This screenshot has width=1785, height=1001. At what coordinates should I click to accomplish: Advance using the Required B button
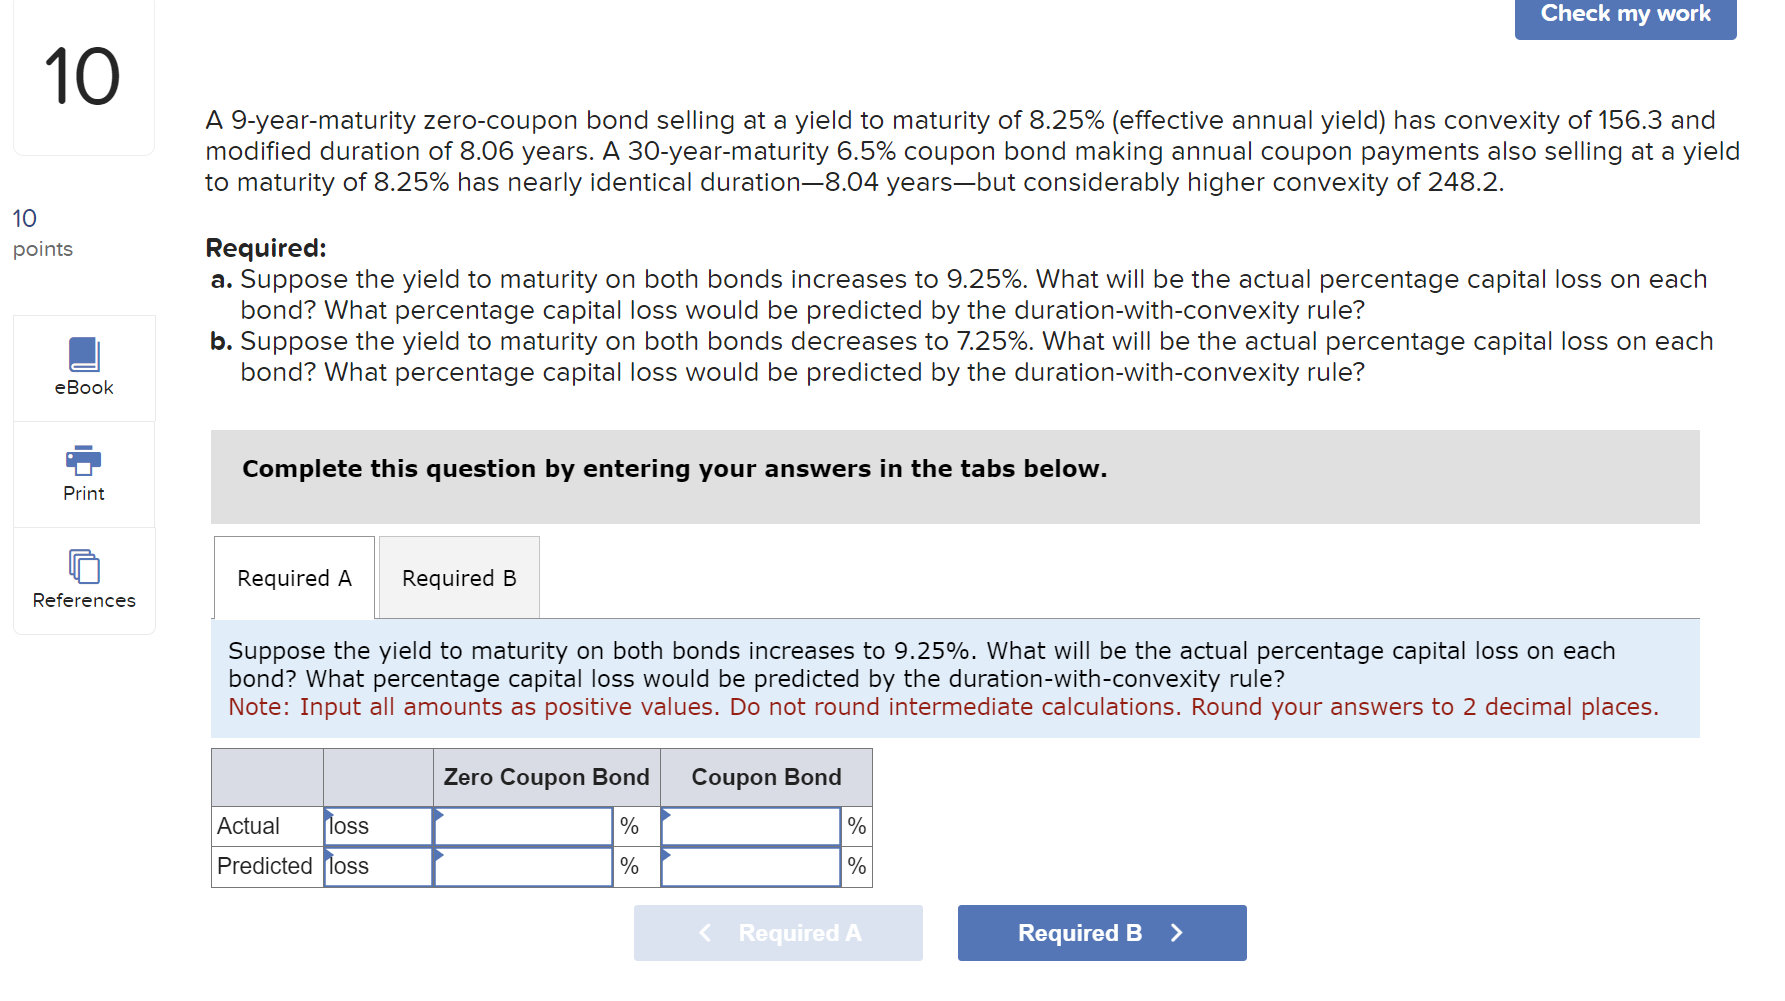(x=1102, y=932)
